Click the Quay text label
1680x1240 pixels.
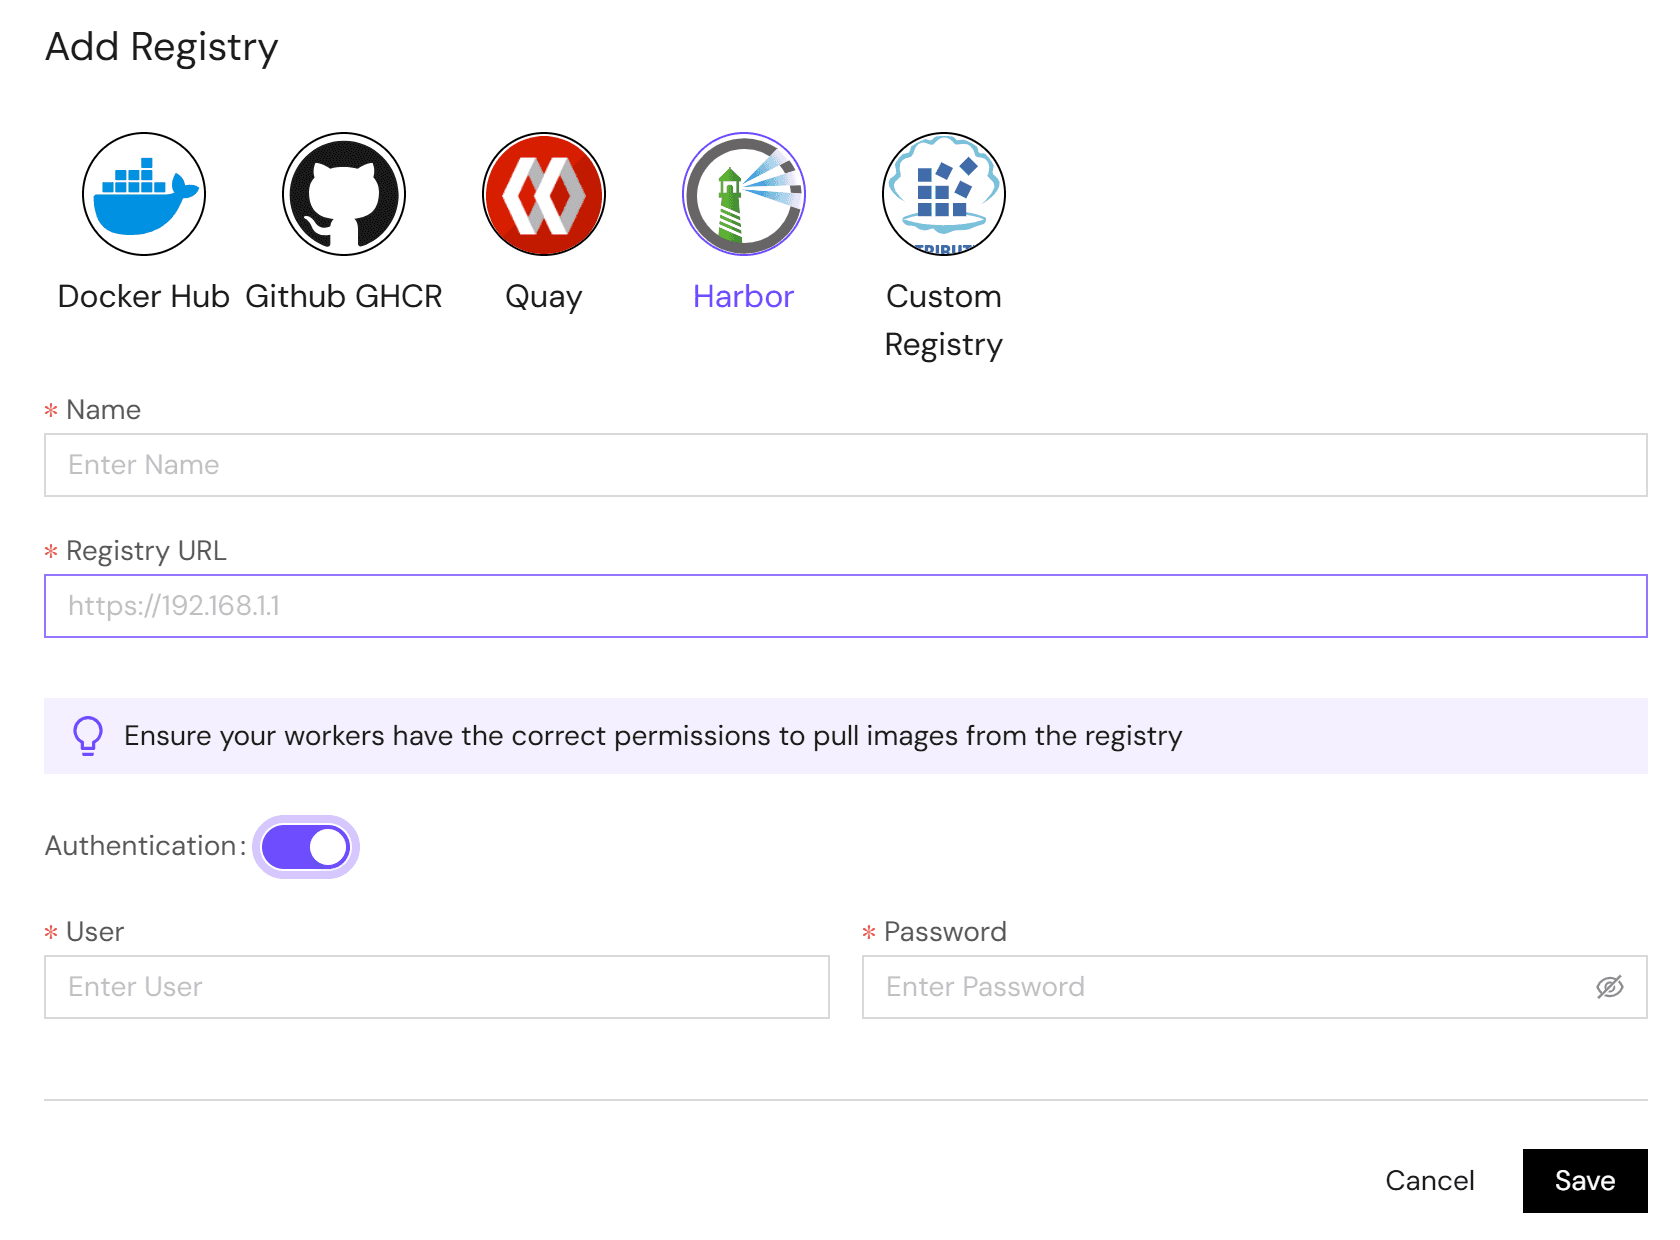(x=544, y=297)
